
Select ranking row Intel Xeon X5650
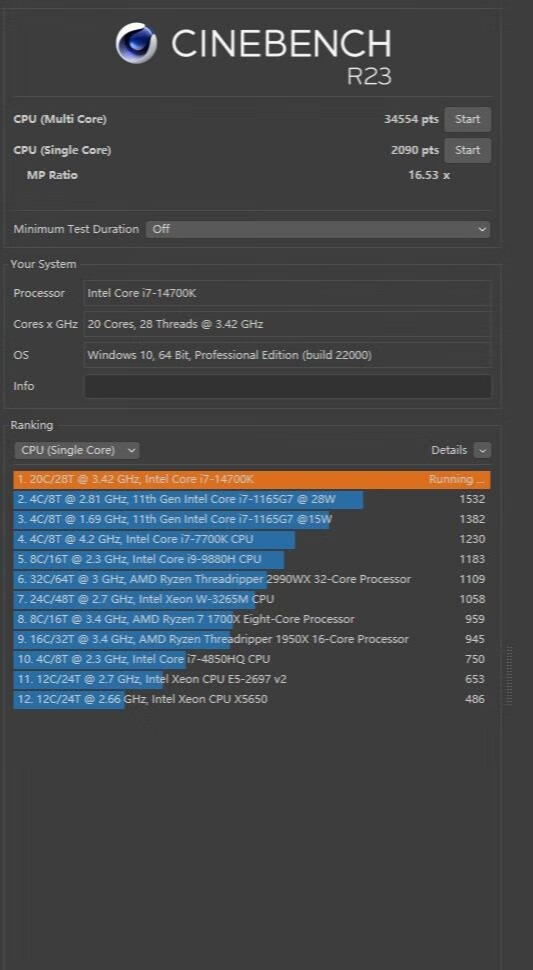[252, 699]
